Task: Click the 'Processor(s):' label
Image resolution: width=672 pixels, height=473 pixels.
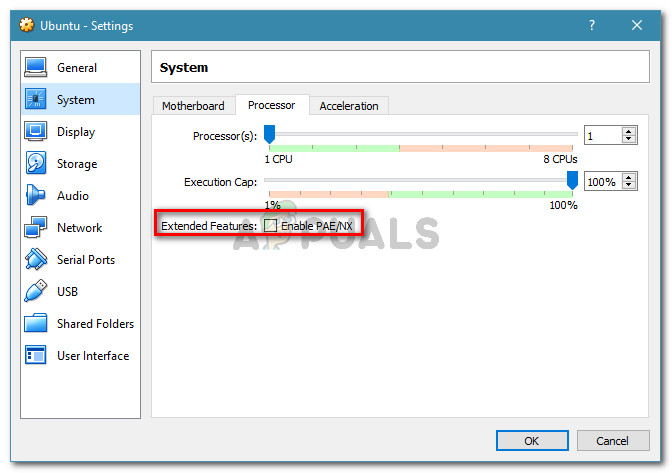Action: coord(225,136)
